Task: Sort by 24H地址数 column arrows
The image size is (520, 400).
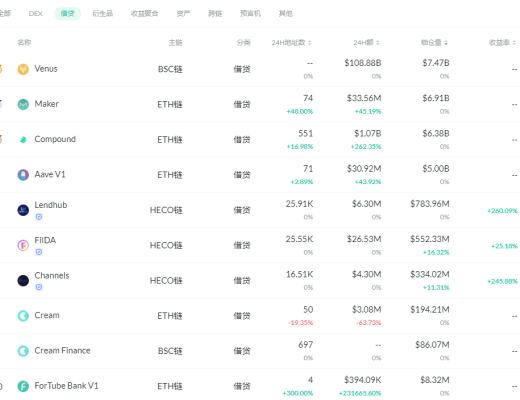Action: 310,43
